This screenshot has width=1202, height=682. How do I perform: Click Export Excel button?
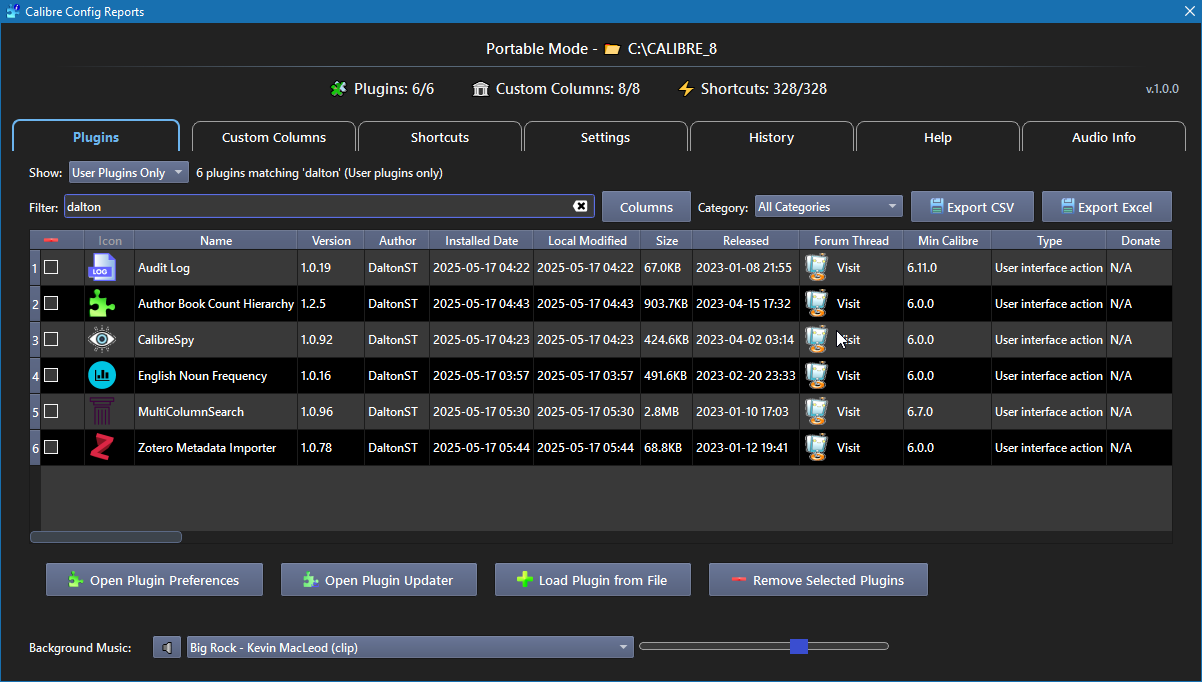point(1107,207)
